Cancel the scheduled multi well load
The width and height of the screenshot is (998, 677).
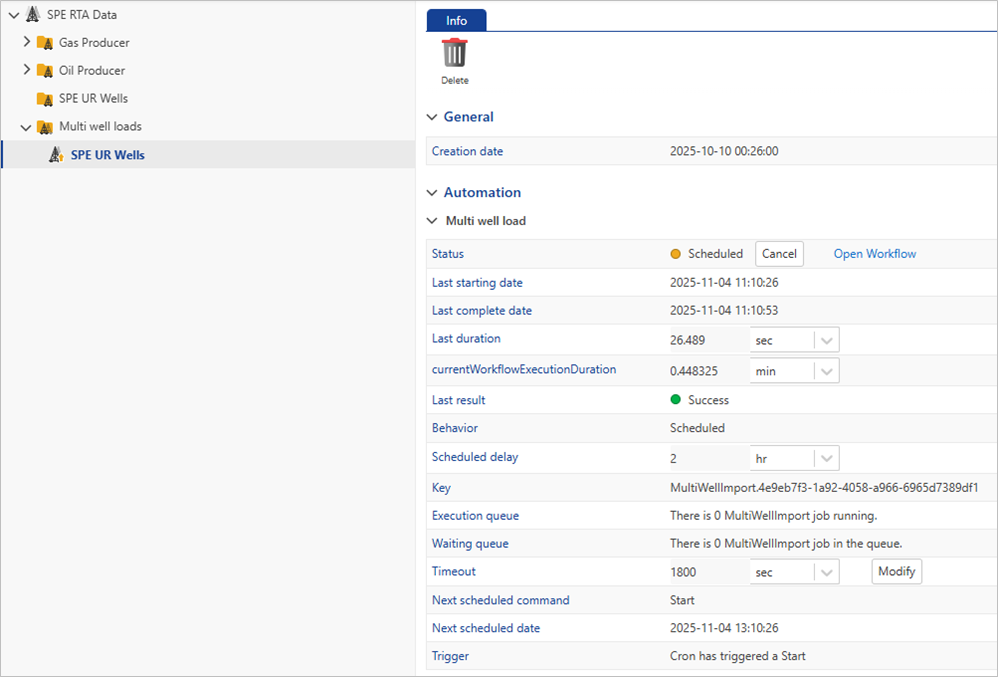point(779,254)
